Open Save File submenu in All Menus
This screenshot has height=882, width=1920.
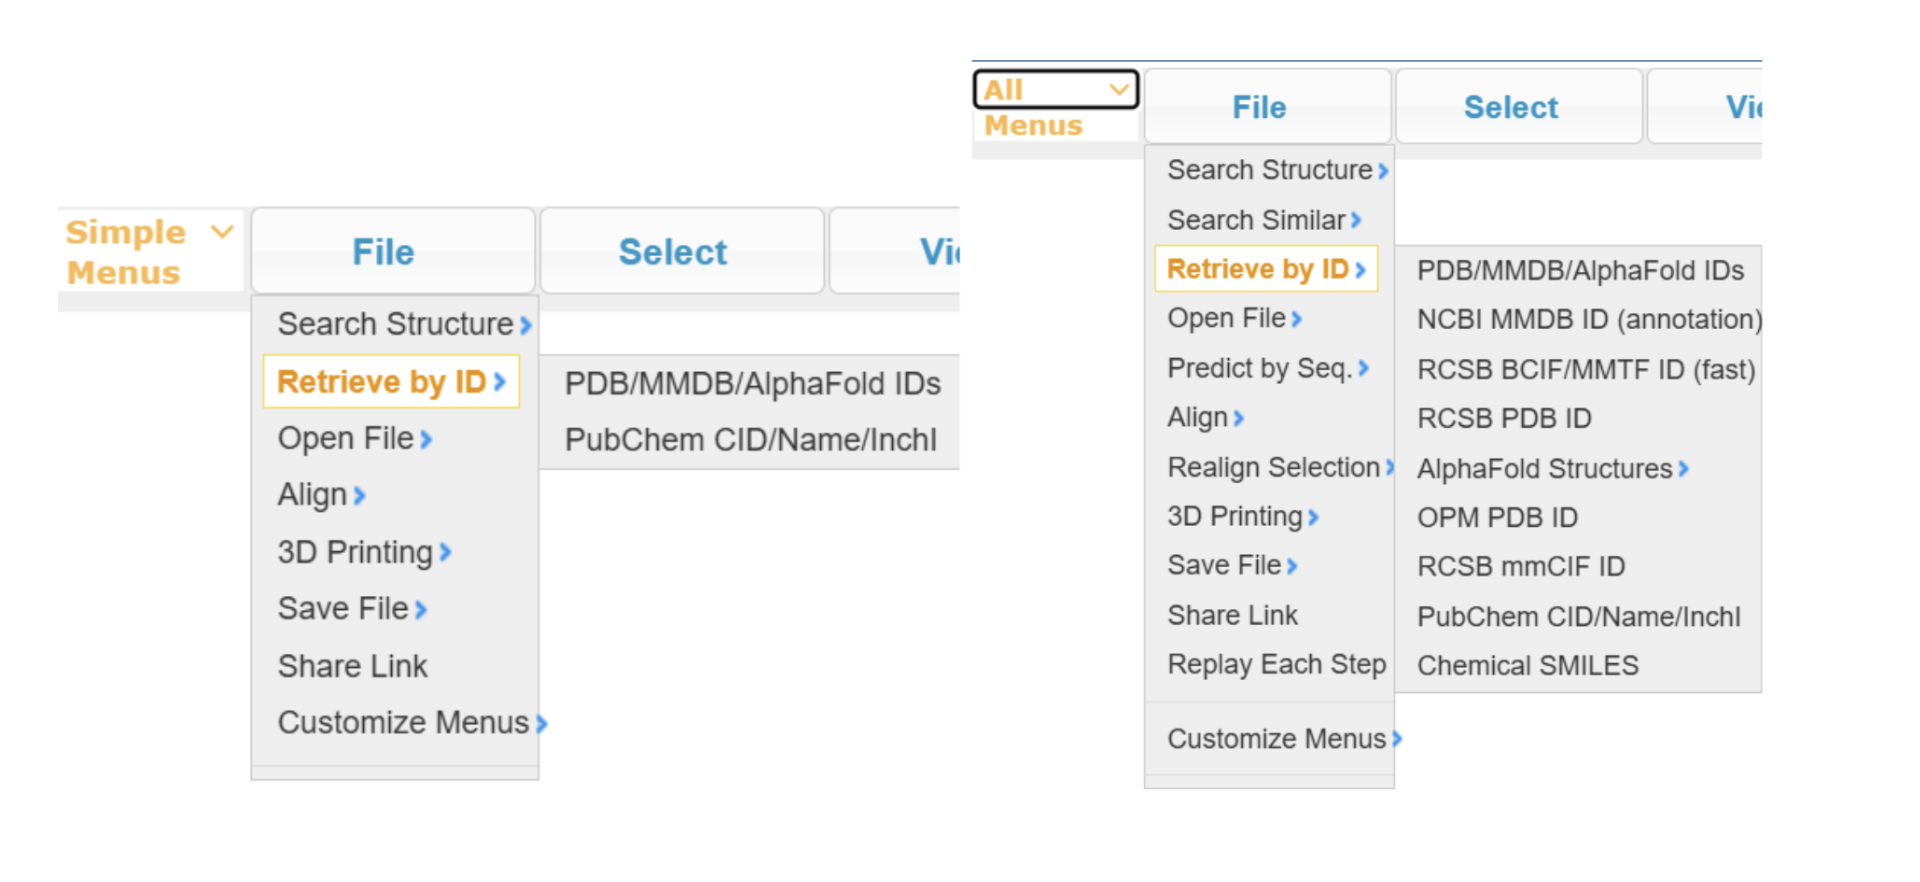pyautogui.click(x=1232, y=566)
